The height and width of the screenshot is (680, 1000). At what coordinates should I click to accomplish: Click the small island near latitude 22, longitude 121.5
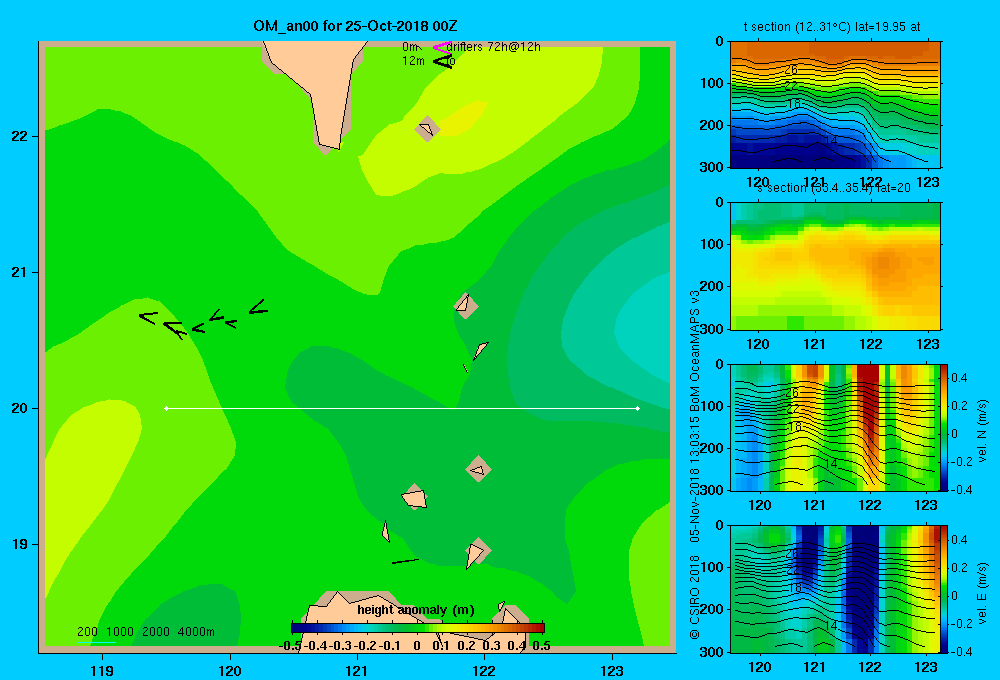pyautogui.click(x=427, y=129)
